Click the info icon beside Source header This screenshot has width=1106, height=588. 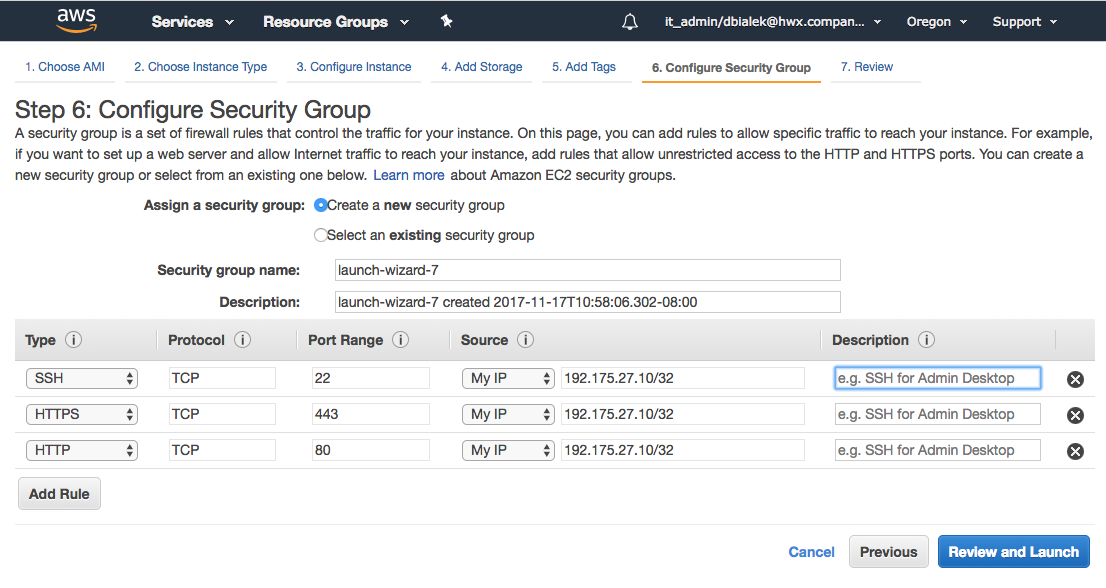point(525,340)
